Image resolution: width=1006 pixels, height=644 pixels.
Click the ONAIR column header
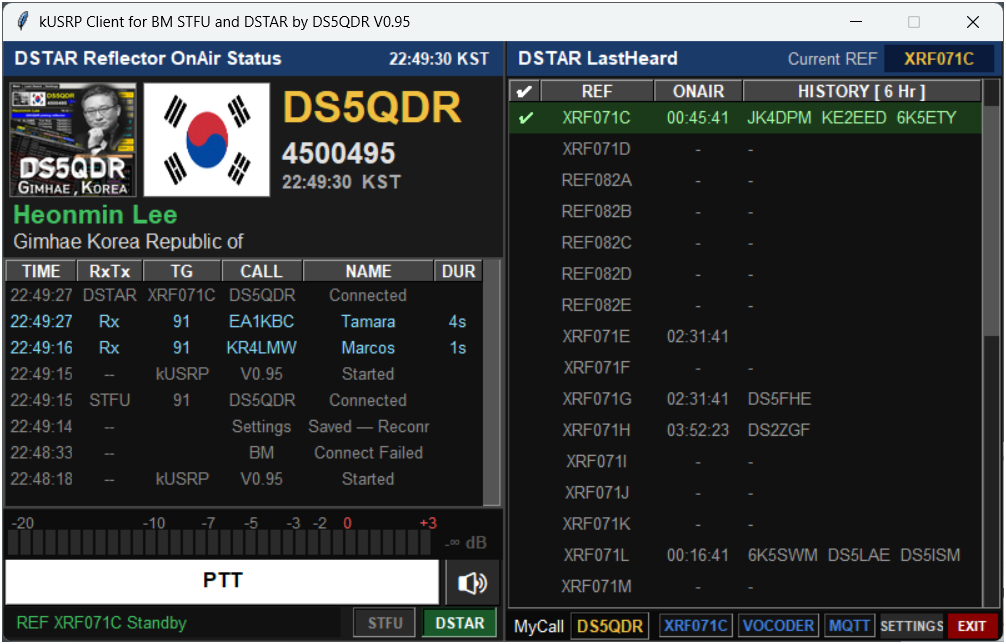[698, 91]
